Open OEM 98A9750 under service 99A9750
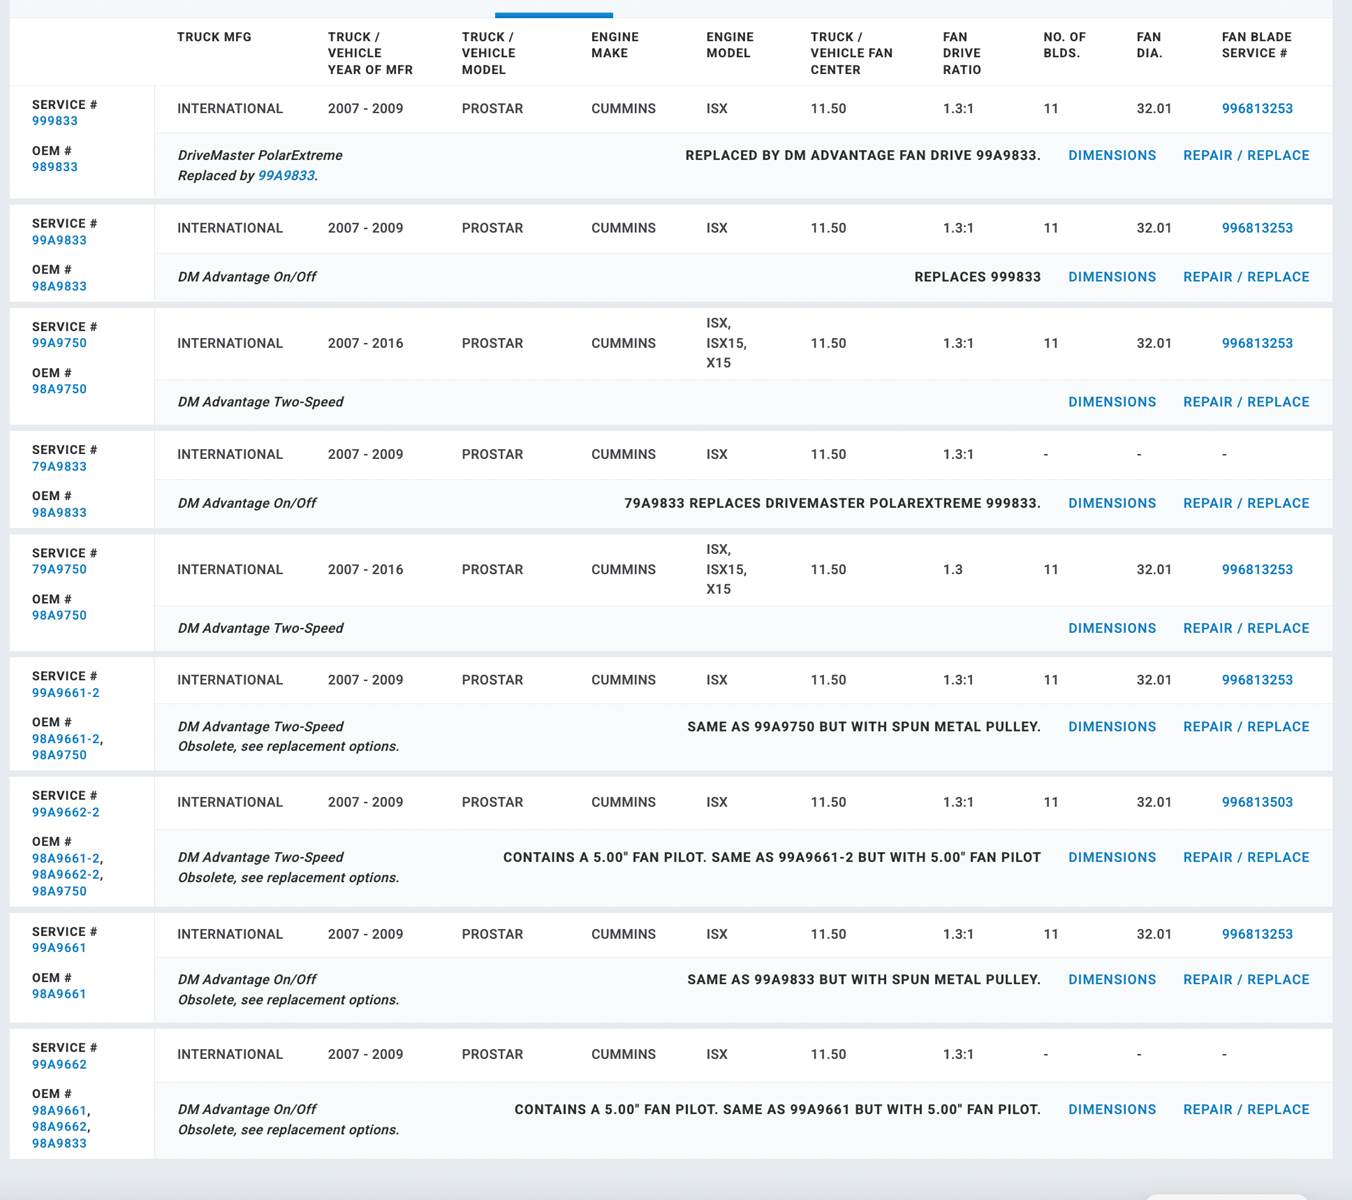 coord(59,389)
